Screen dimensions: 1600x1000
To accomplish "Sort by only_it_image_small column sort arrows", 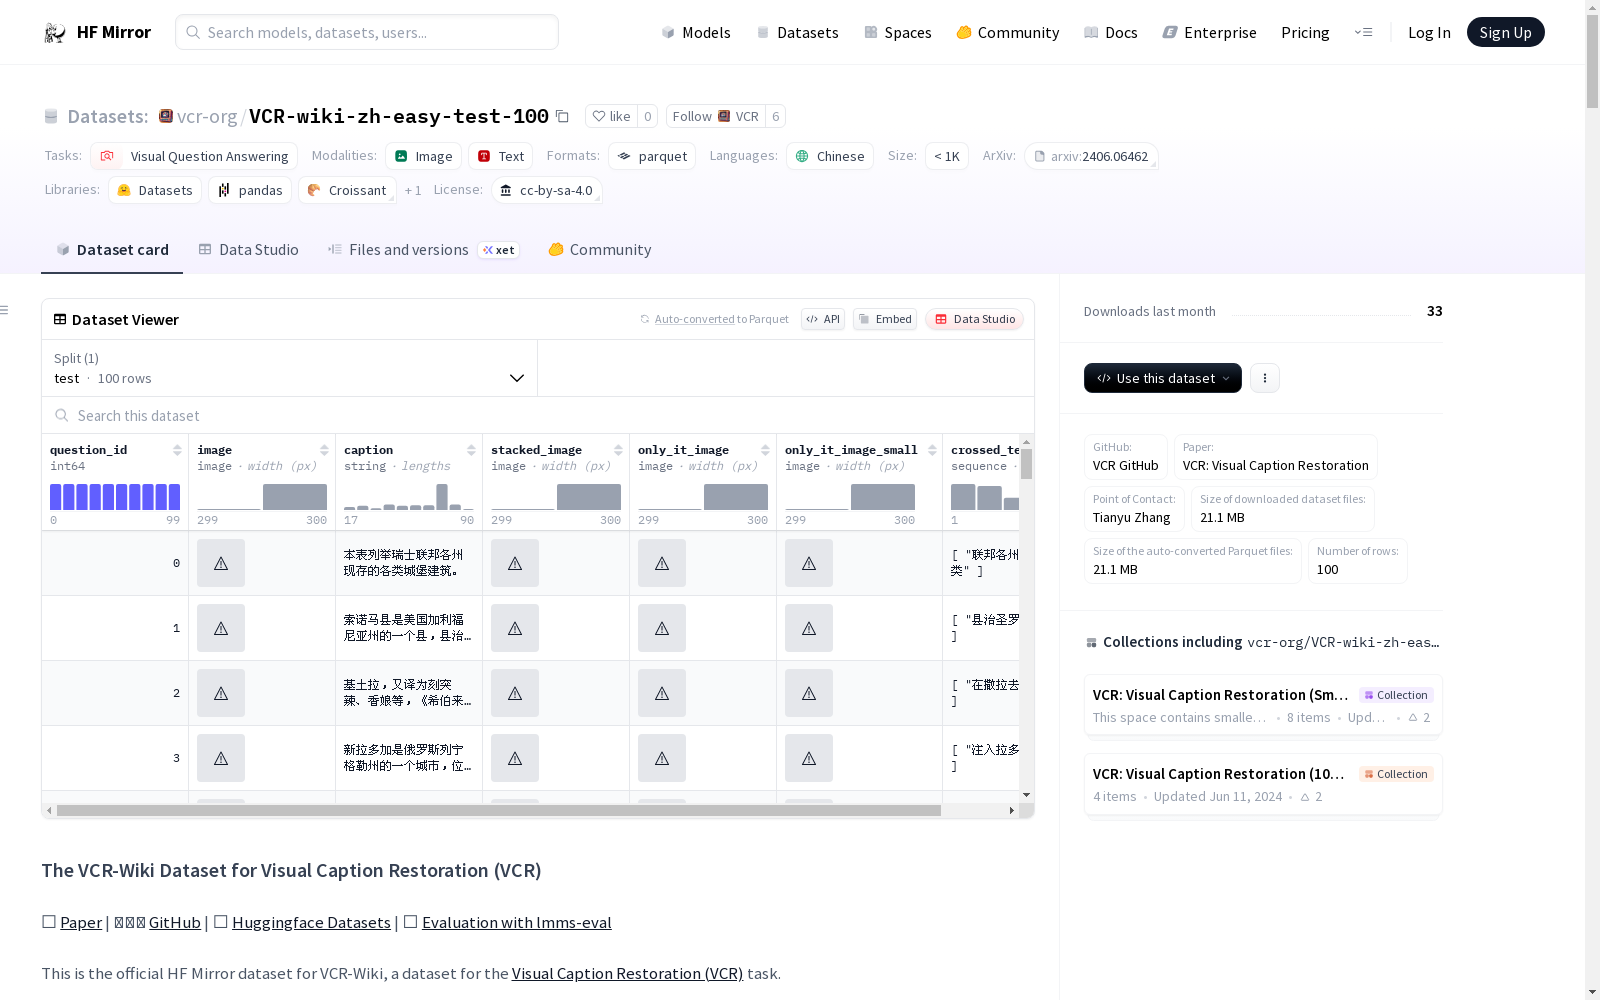I will 932,450.
